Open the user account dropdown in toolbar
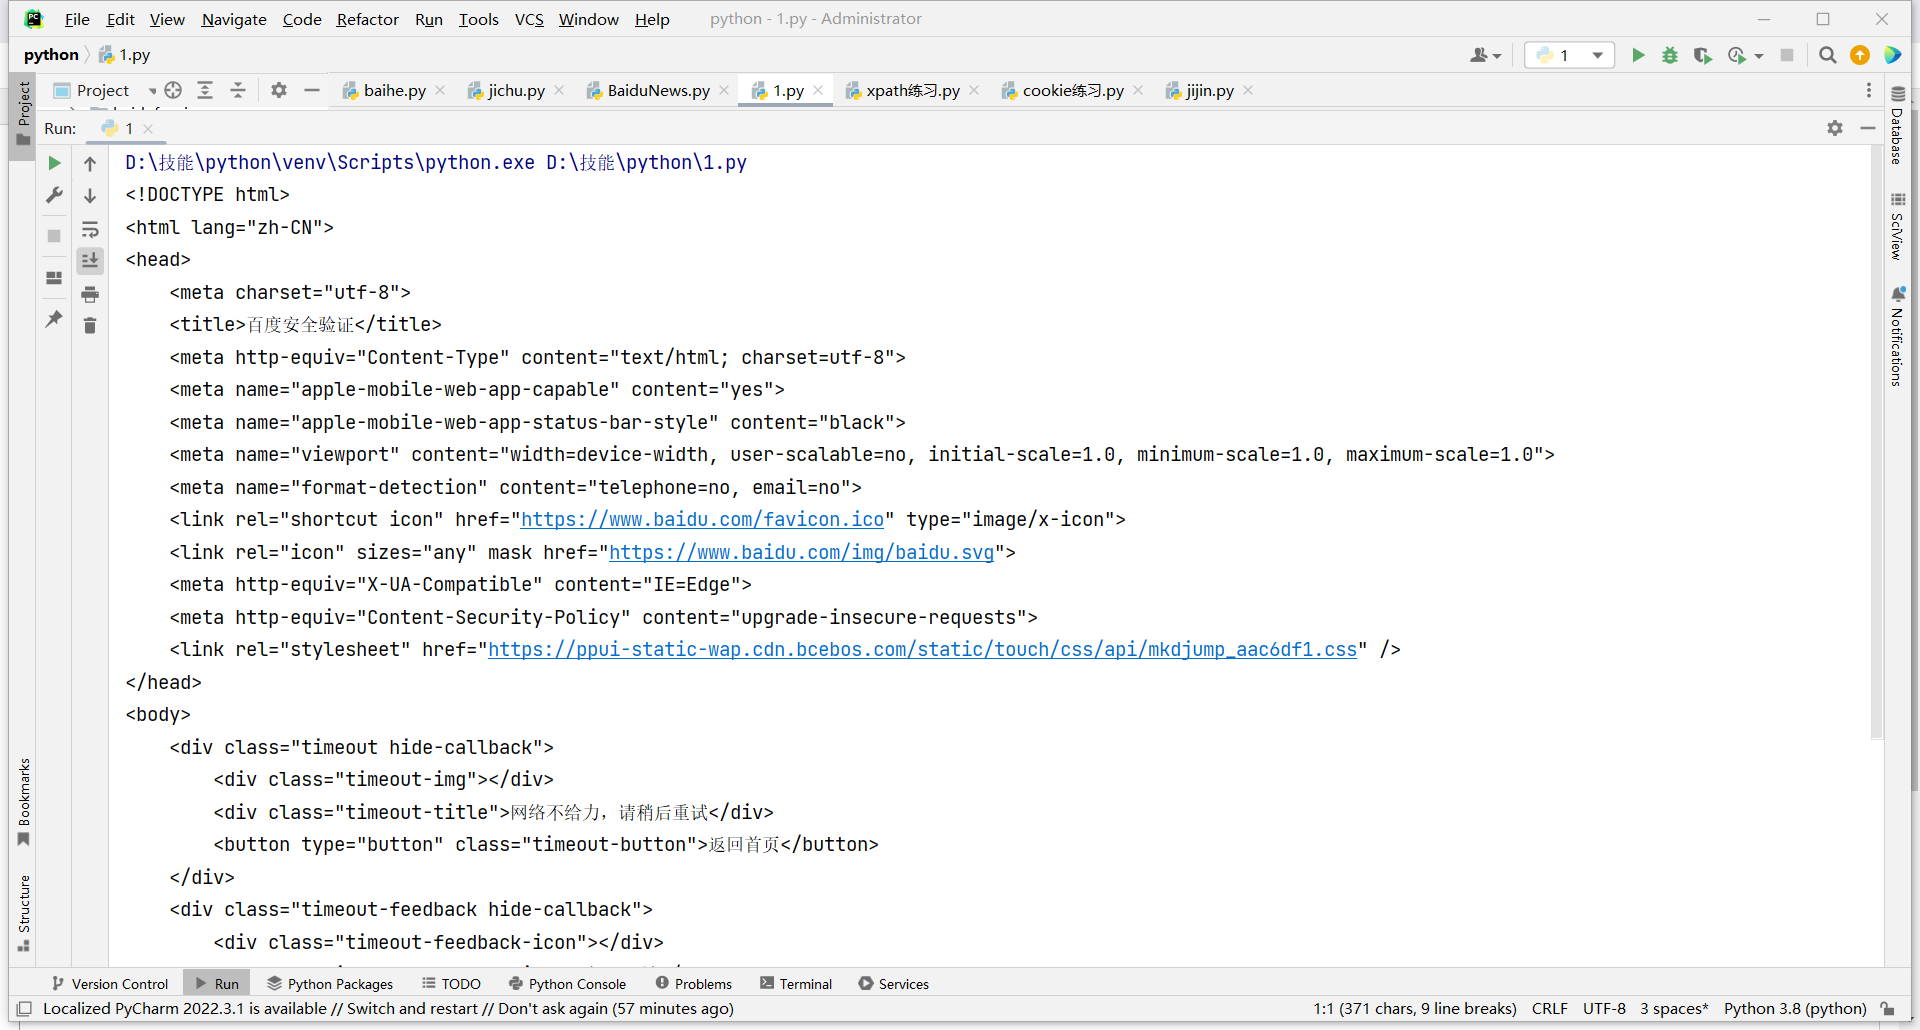 pos(1486,55)
